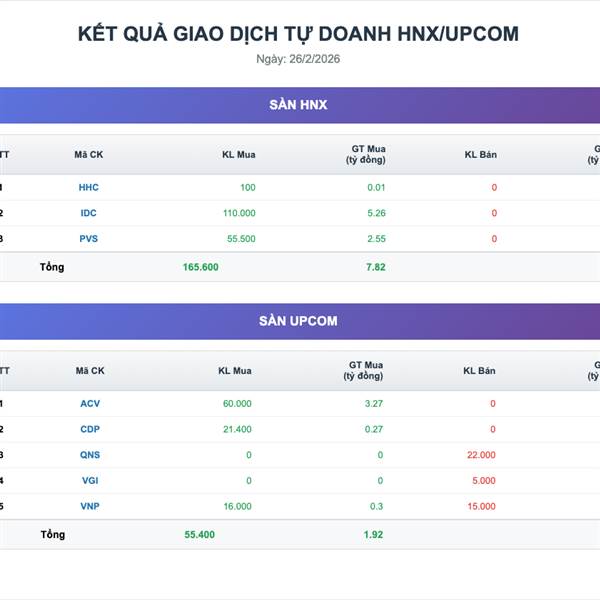Click the HNX table's KL Mua column header
The height and width of the screenshot is (600, 600).
(x=239, y=154)
